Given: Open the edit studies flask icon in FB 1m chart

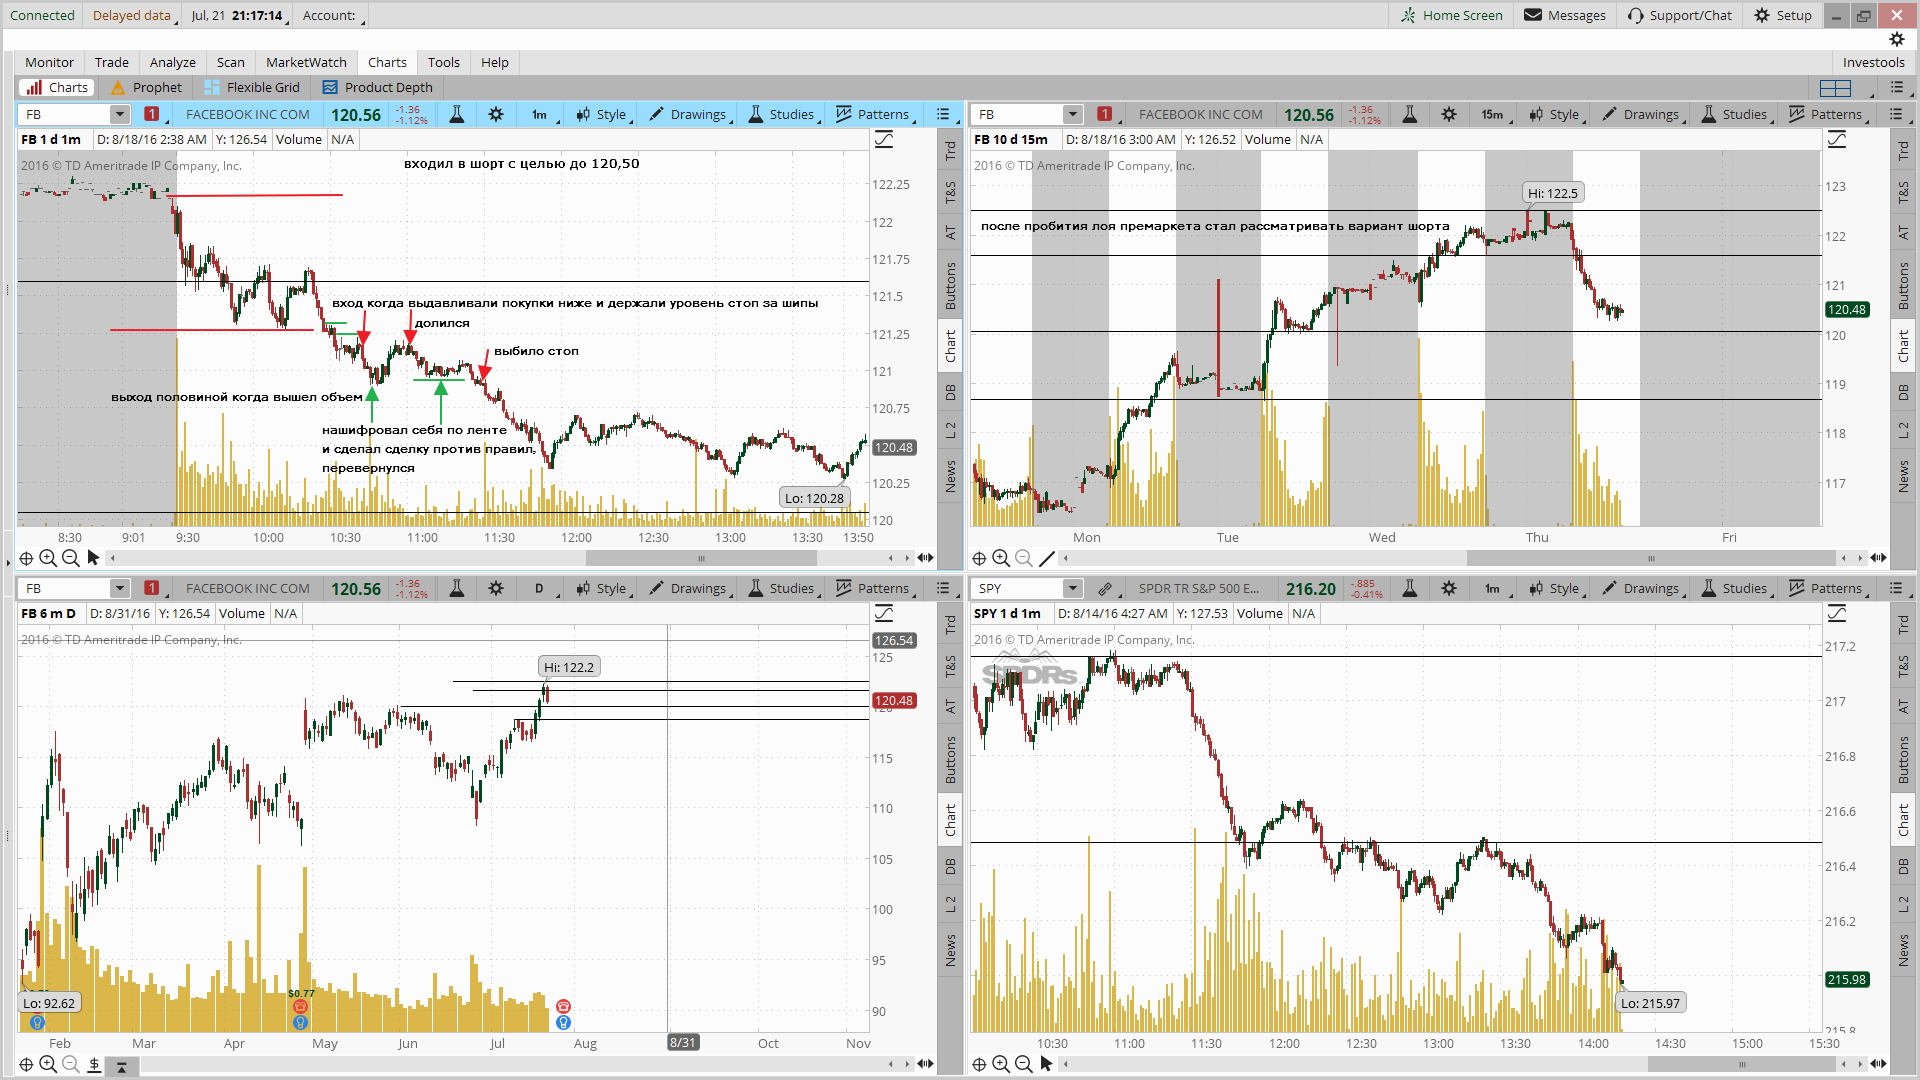Looking at the screenshot, I should 456,114.
